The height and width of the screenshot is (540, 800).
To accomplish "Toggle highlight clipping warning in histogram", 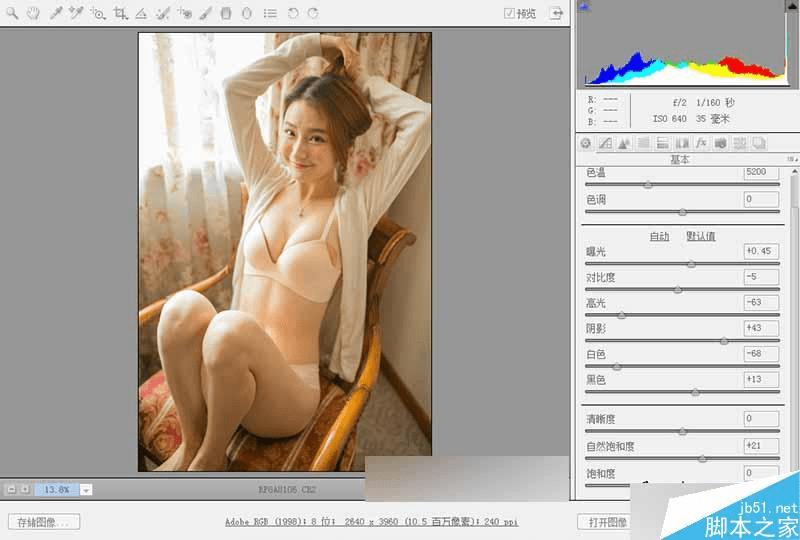I will (x=790, y=6).
